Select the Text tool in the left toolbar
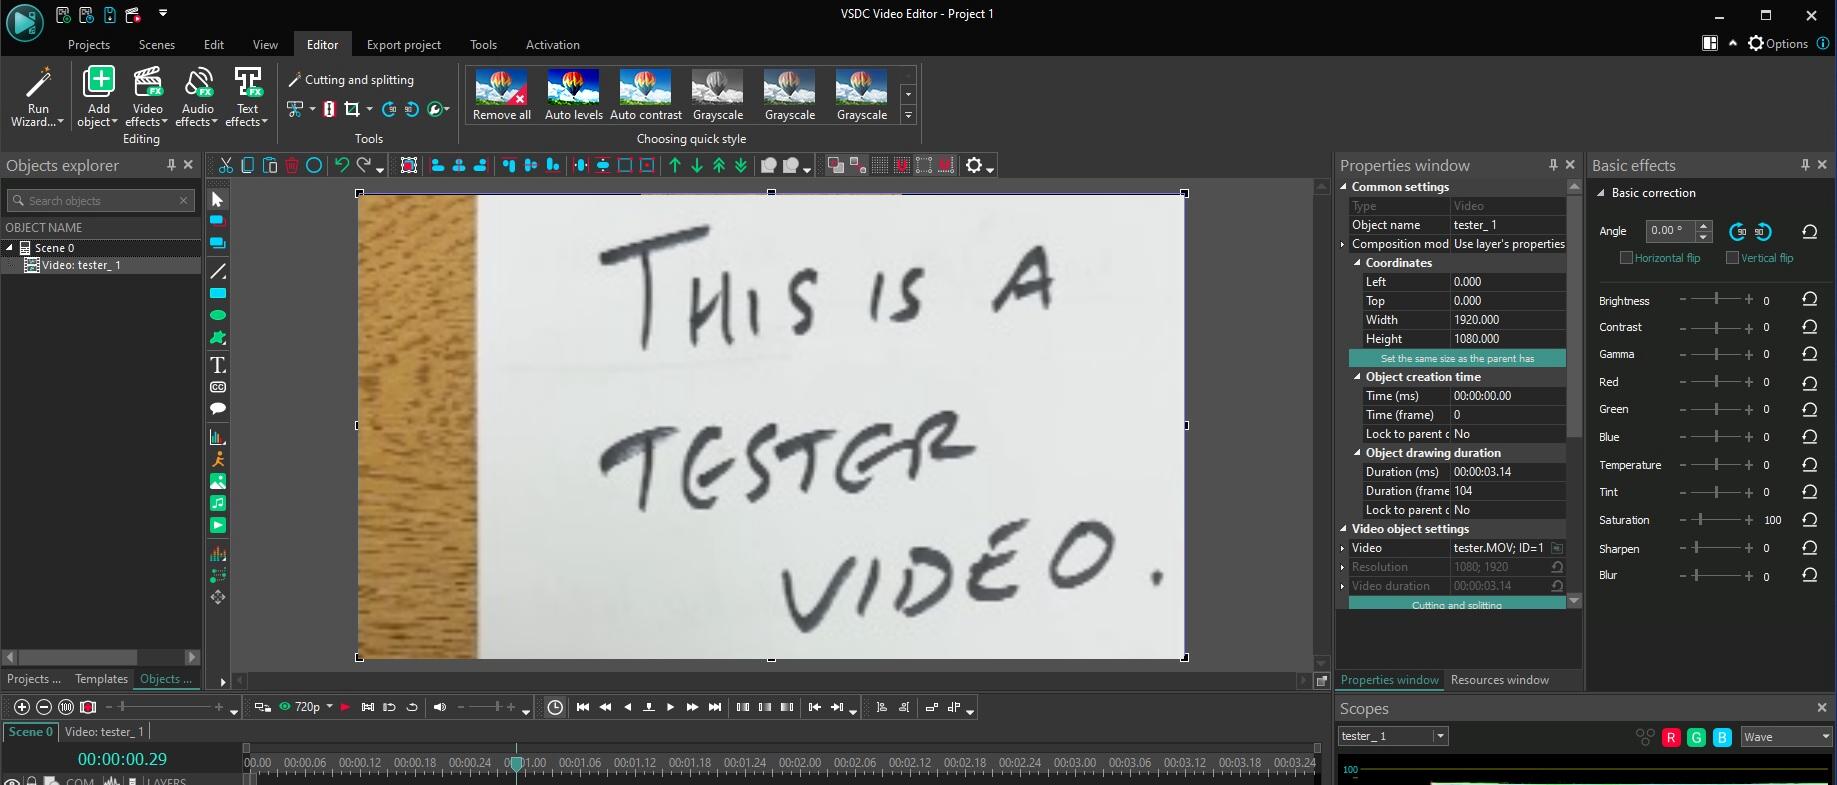 218,365
